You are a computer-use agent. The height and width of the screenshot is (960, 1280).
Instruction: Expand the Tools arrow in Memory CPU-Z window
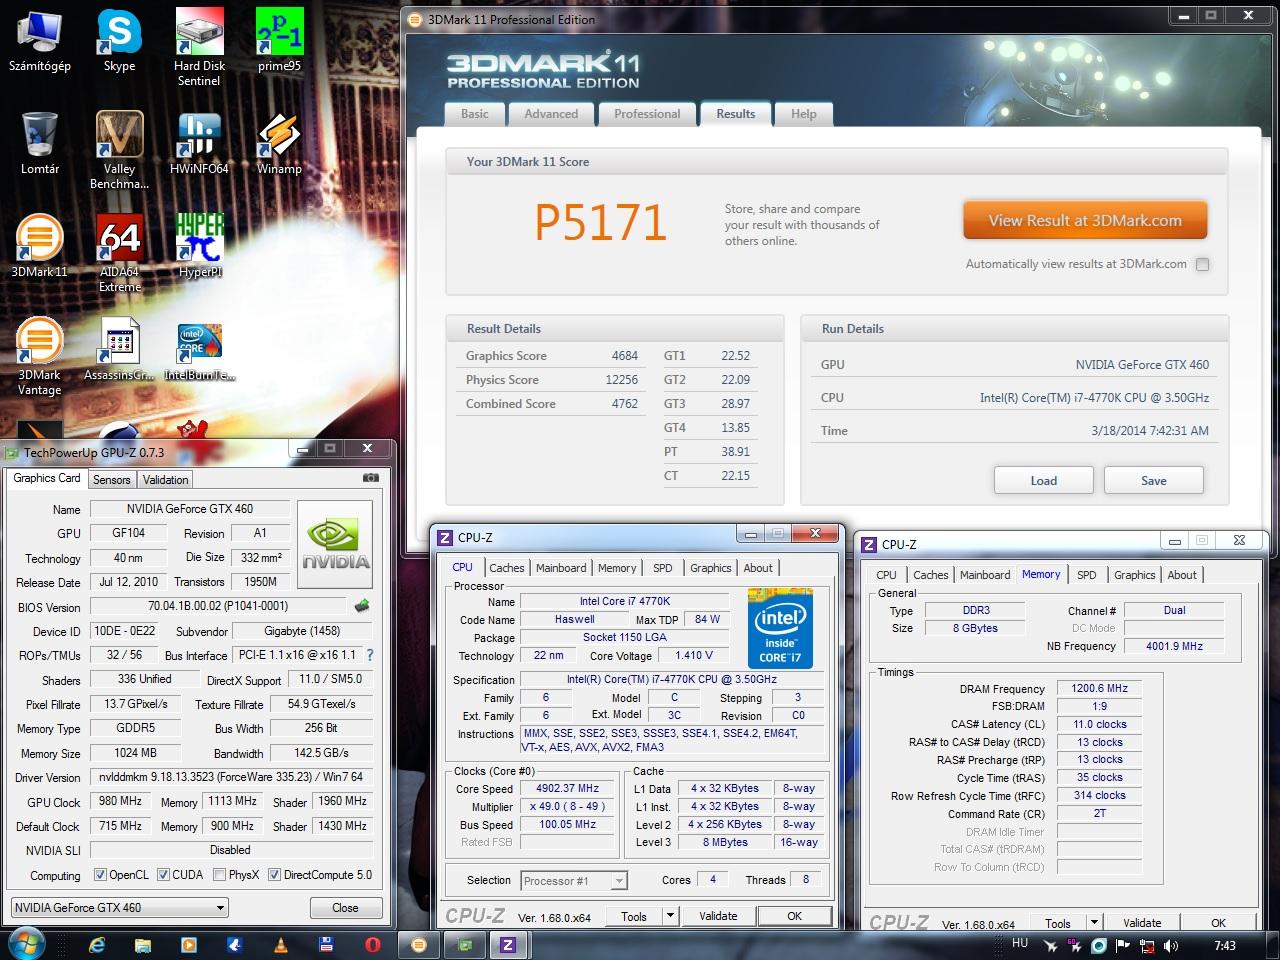tap(1094, 922)
